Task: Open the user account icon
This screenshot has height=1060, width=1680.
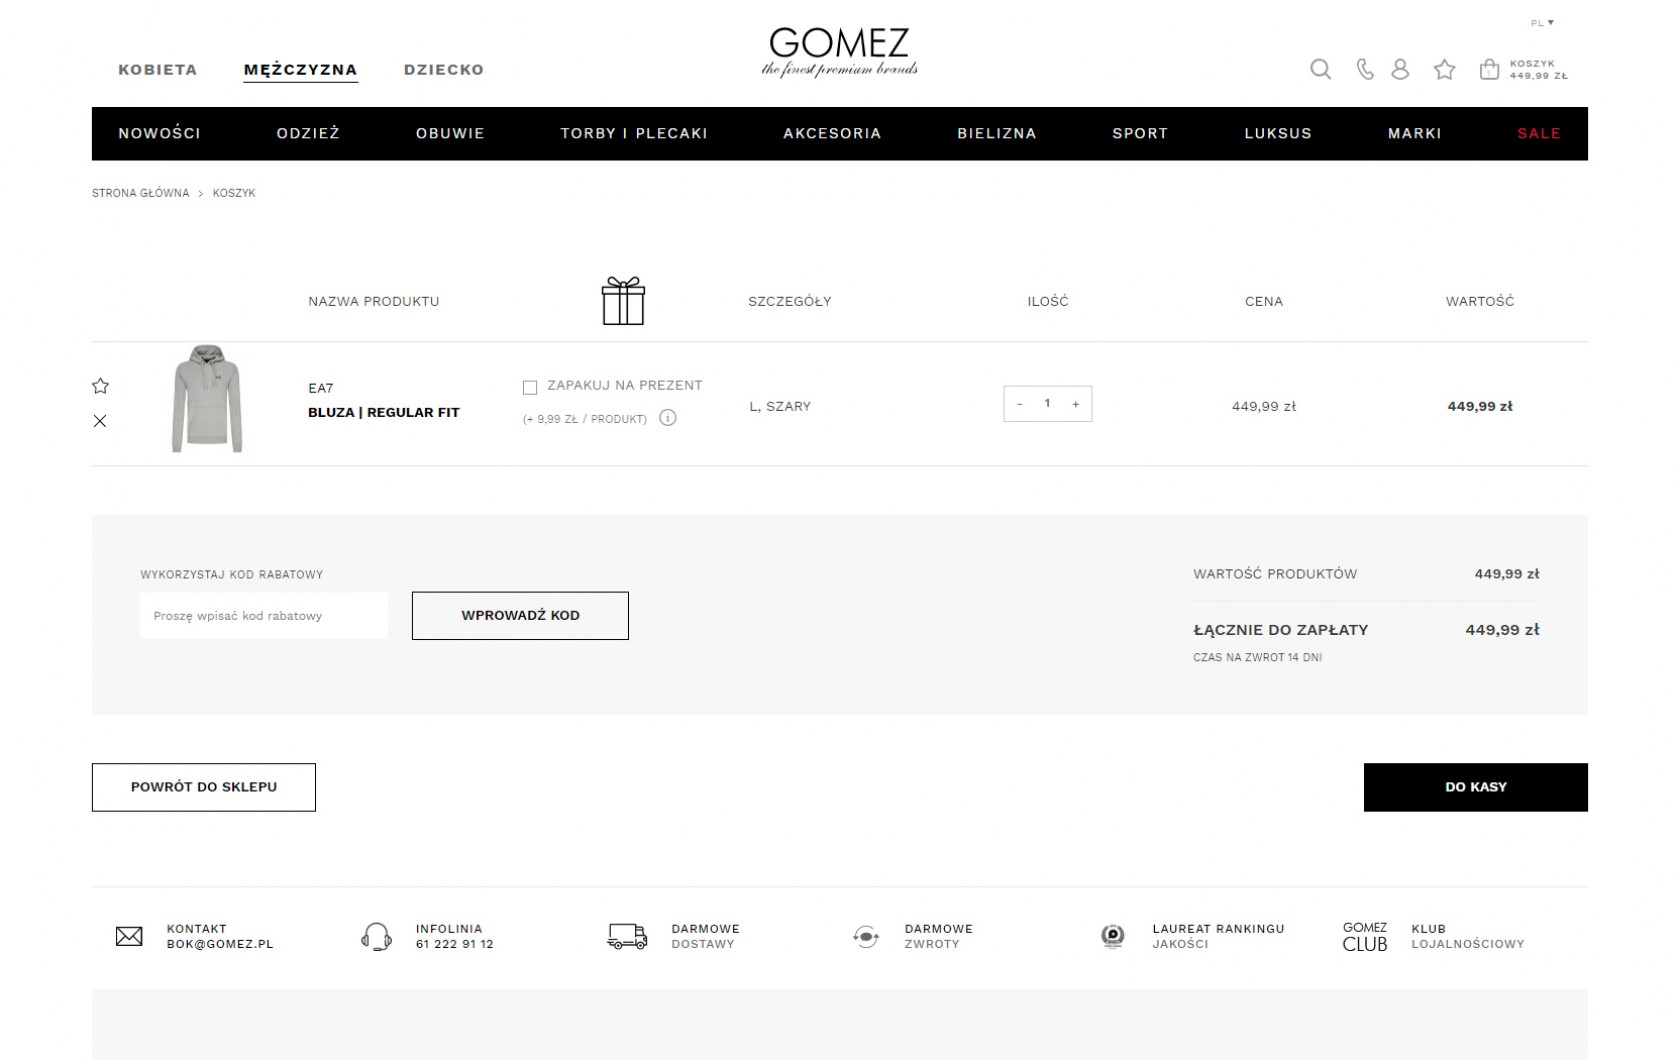Action: coord(1400,69)
